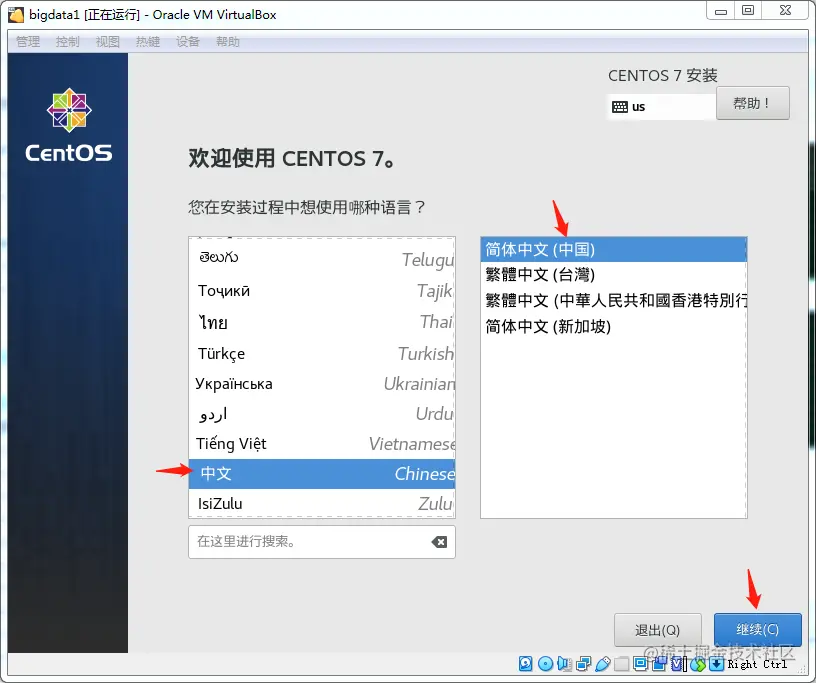816x683 pixels.
Task: Select the Türkçe Turkish language row
Action: click(x=322, y=353)
